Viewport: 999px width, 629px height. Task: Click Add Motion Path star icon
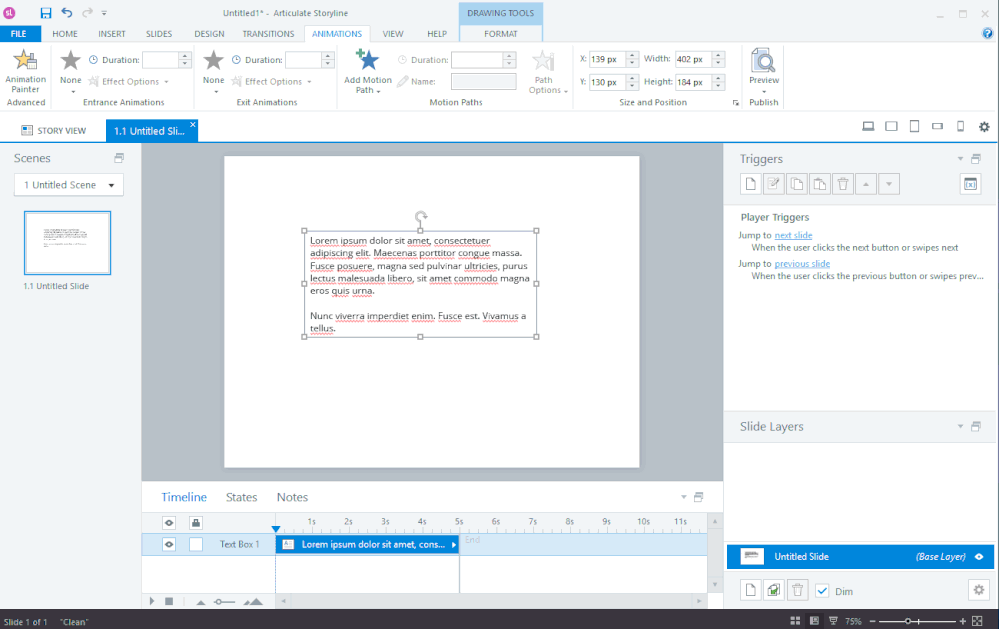pos(367,61)
